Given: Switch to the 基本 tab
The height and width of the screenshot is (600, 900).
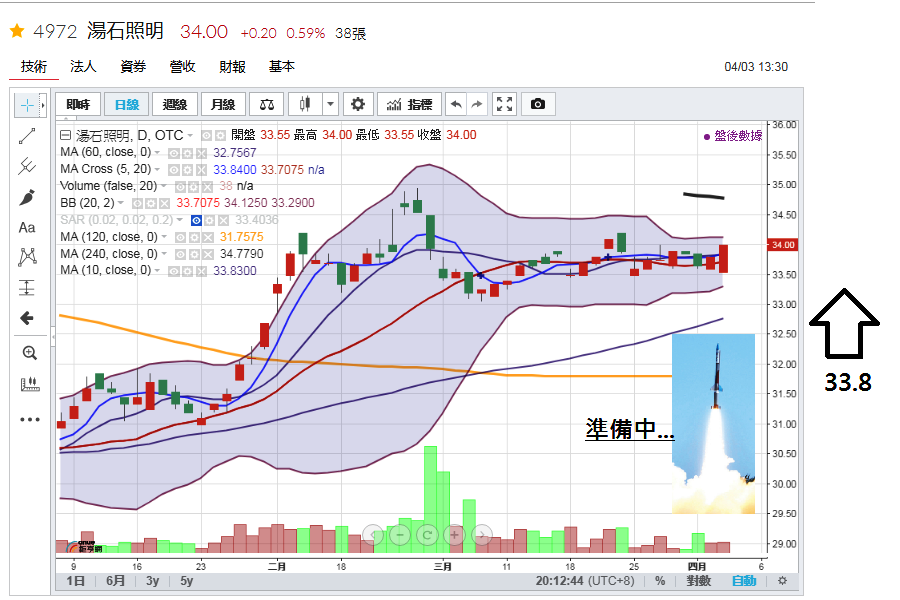Looking at the screenshot, I should point(282,67).
